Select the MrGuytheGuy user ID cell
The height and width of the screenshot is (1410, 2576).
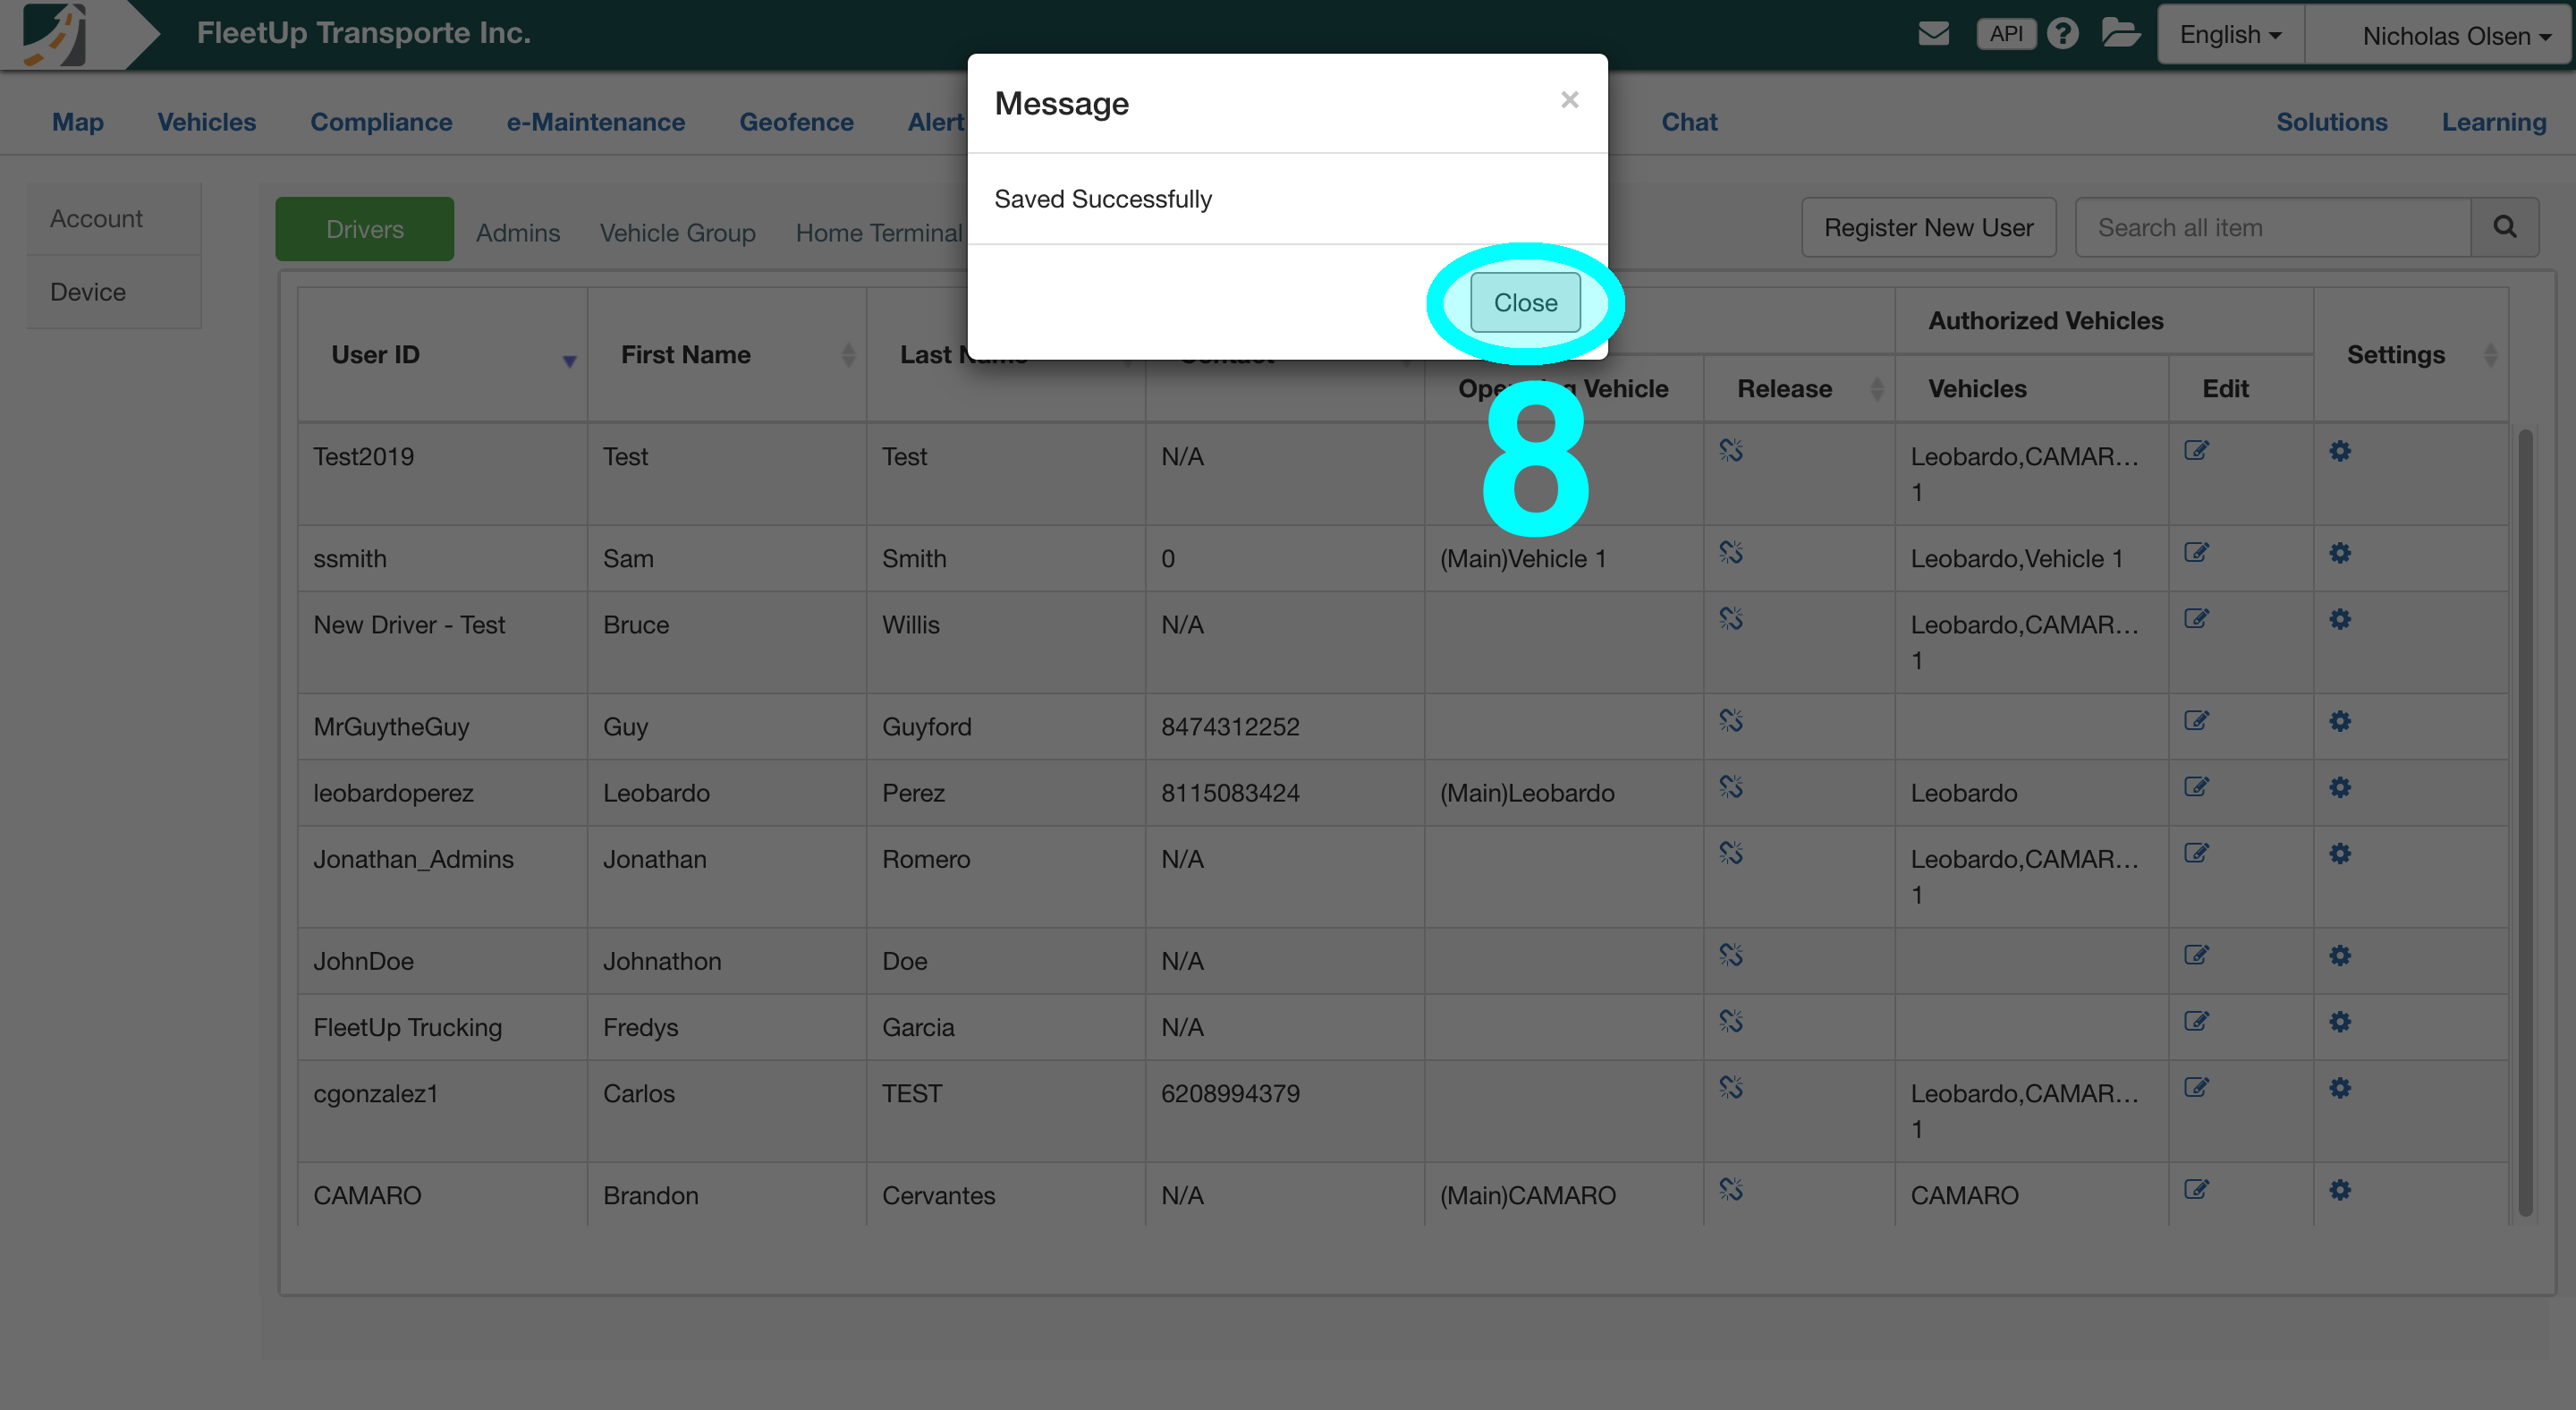(x=442, y=727)
